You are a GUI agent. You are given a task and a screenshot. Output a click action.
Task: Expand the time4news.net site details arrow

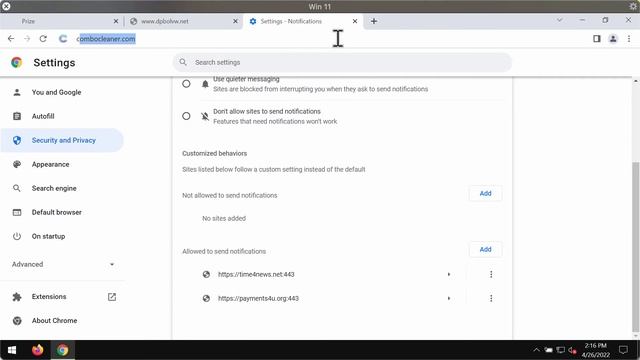coord(449,274)
